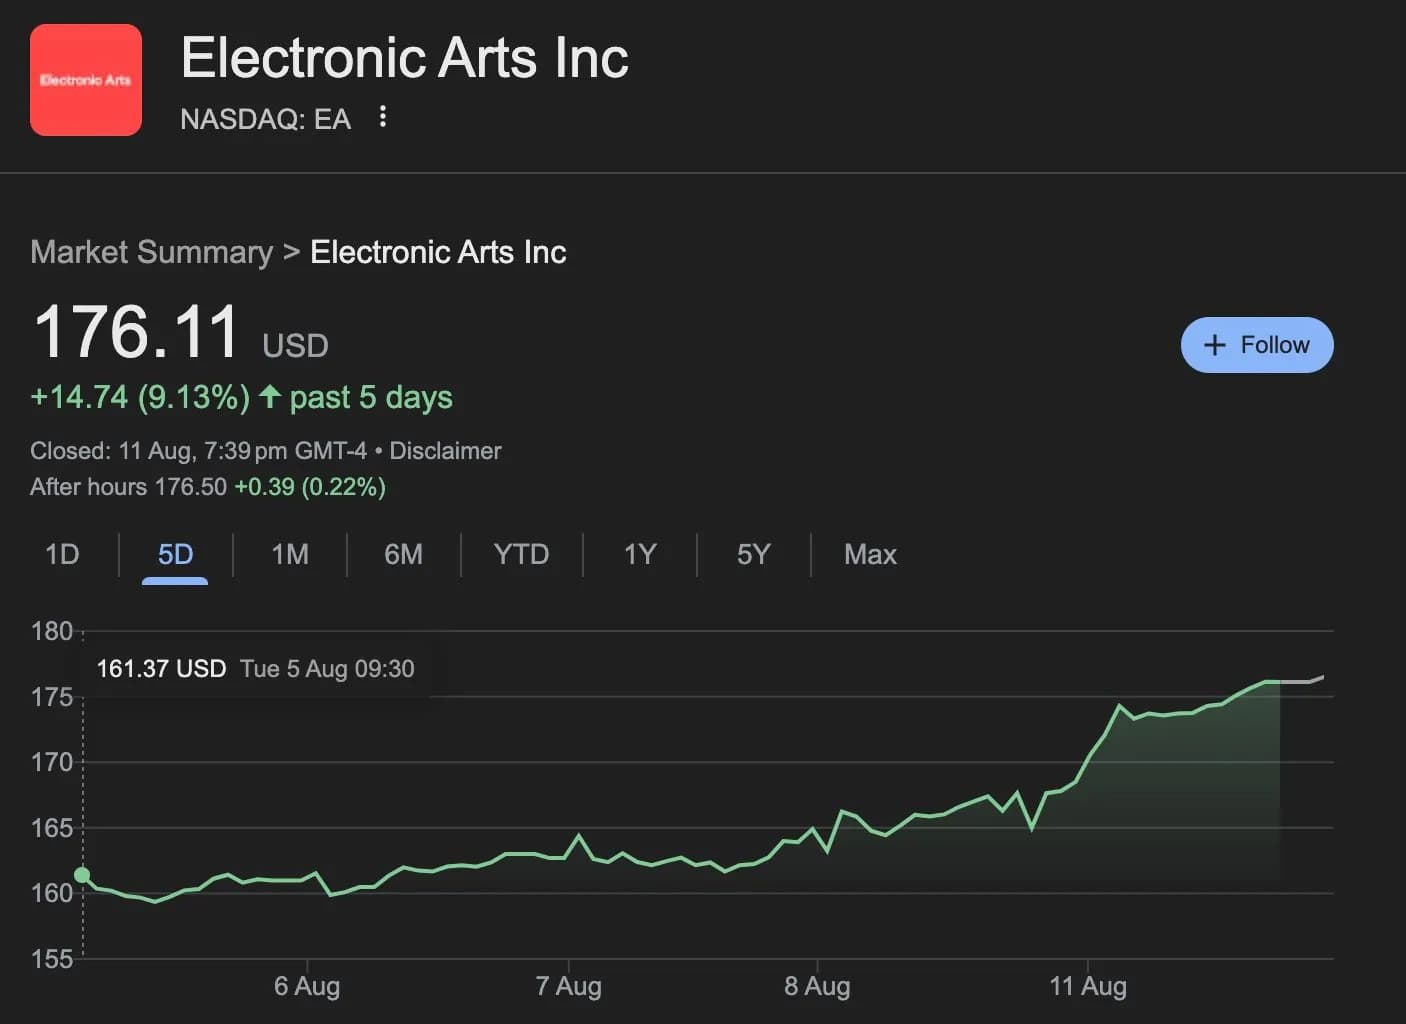Select the YTD chart tab

pyautogui.click(x=521, y=554)
